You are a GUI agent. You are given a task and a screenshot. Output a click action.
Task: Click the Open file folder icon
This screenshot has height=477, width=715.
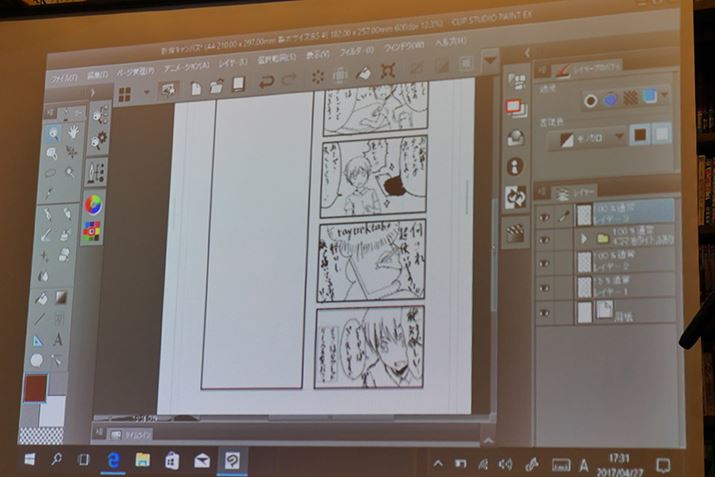pyautogui.click(x=217, y=87)
